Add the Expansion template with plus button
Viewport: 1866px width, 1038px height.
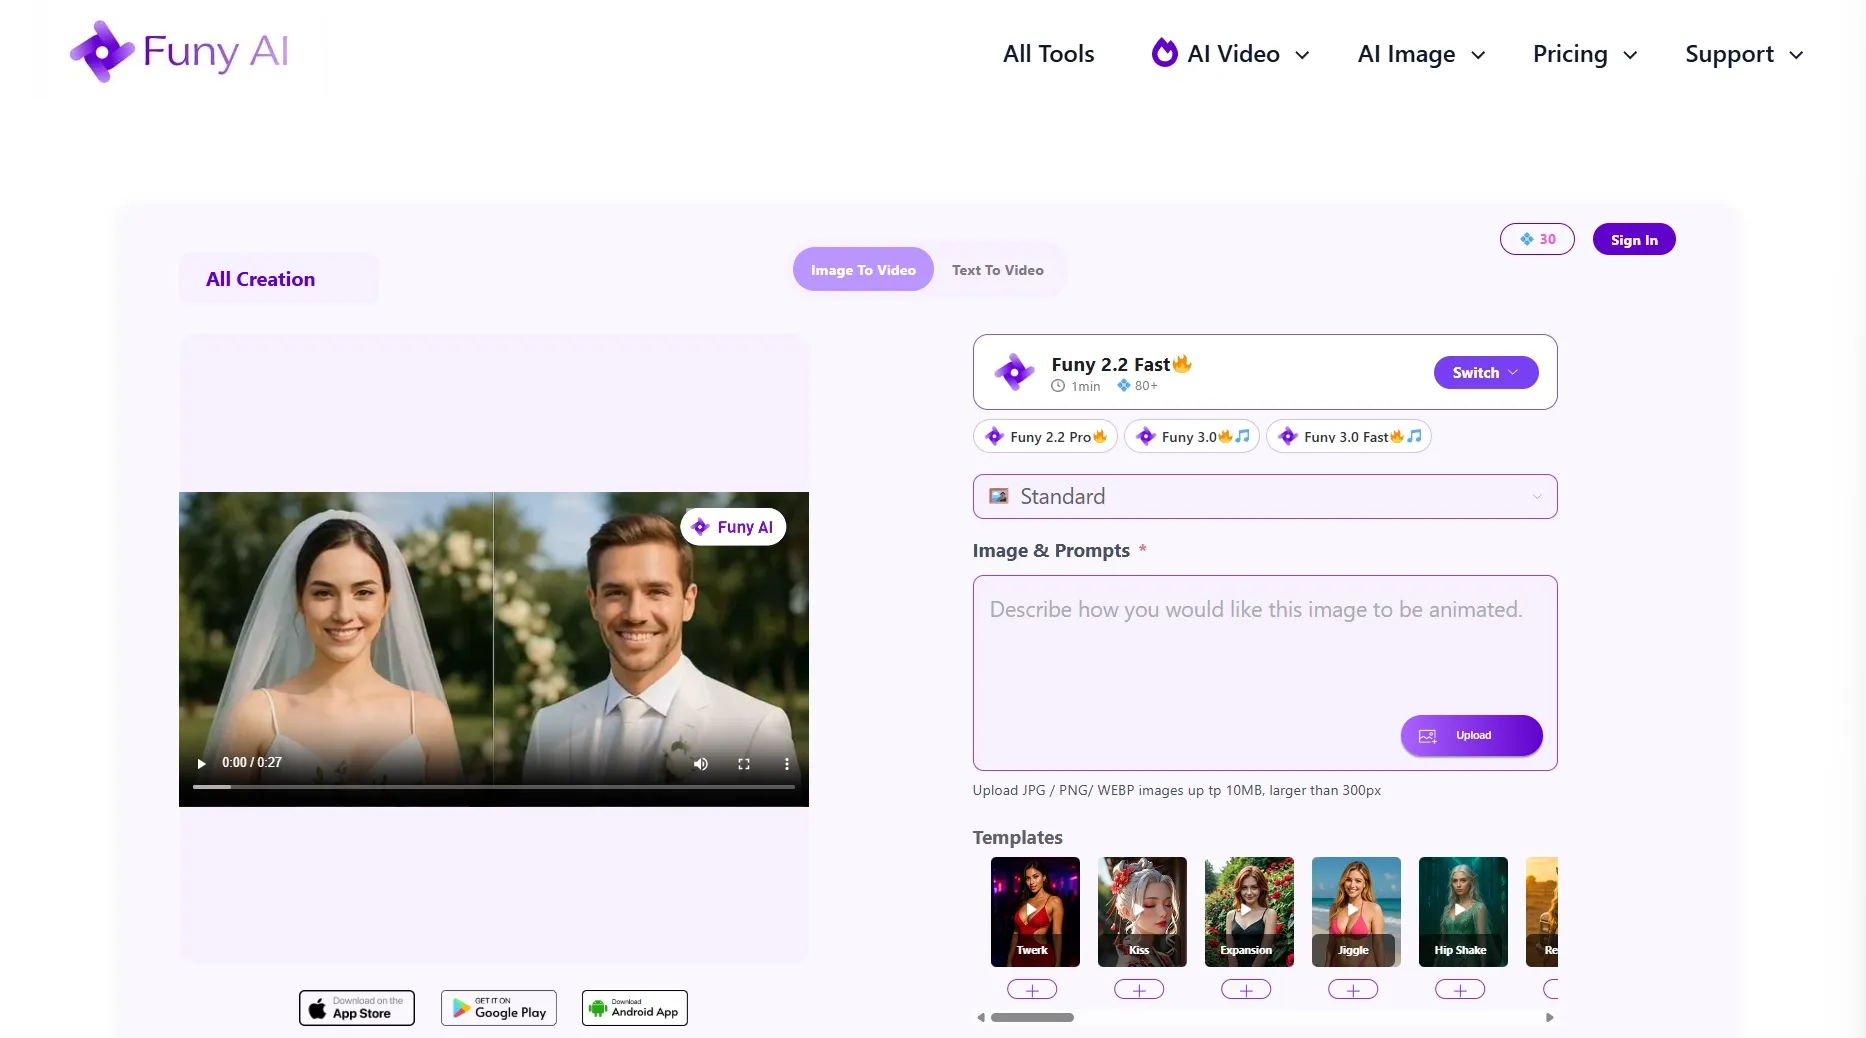(x=1246, y=990)
